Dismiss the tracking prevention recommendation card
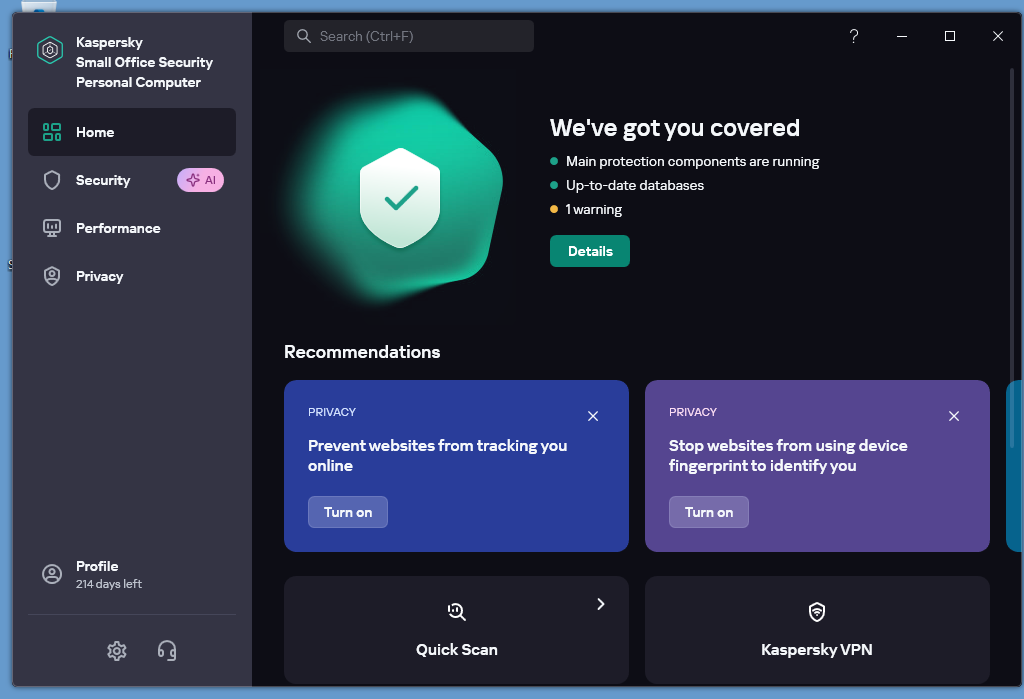Viewport: 1024px width, 699px height. click(x=593, y=416)
